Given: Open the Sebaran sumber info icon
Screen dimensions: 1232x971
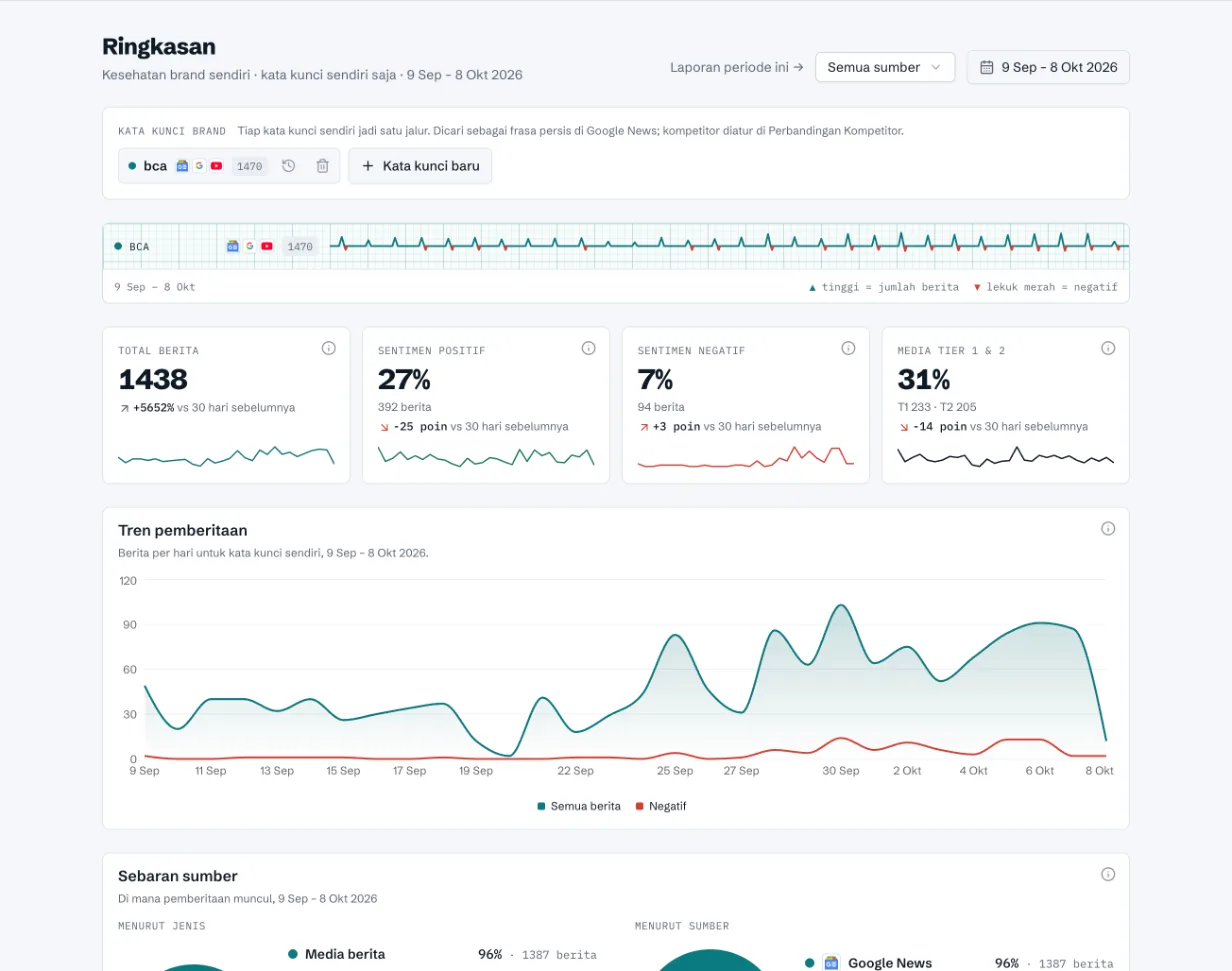Looking at the screenshot, I should point(1108,874).
